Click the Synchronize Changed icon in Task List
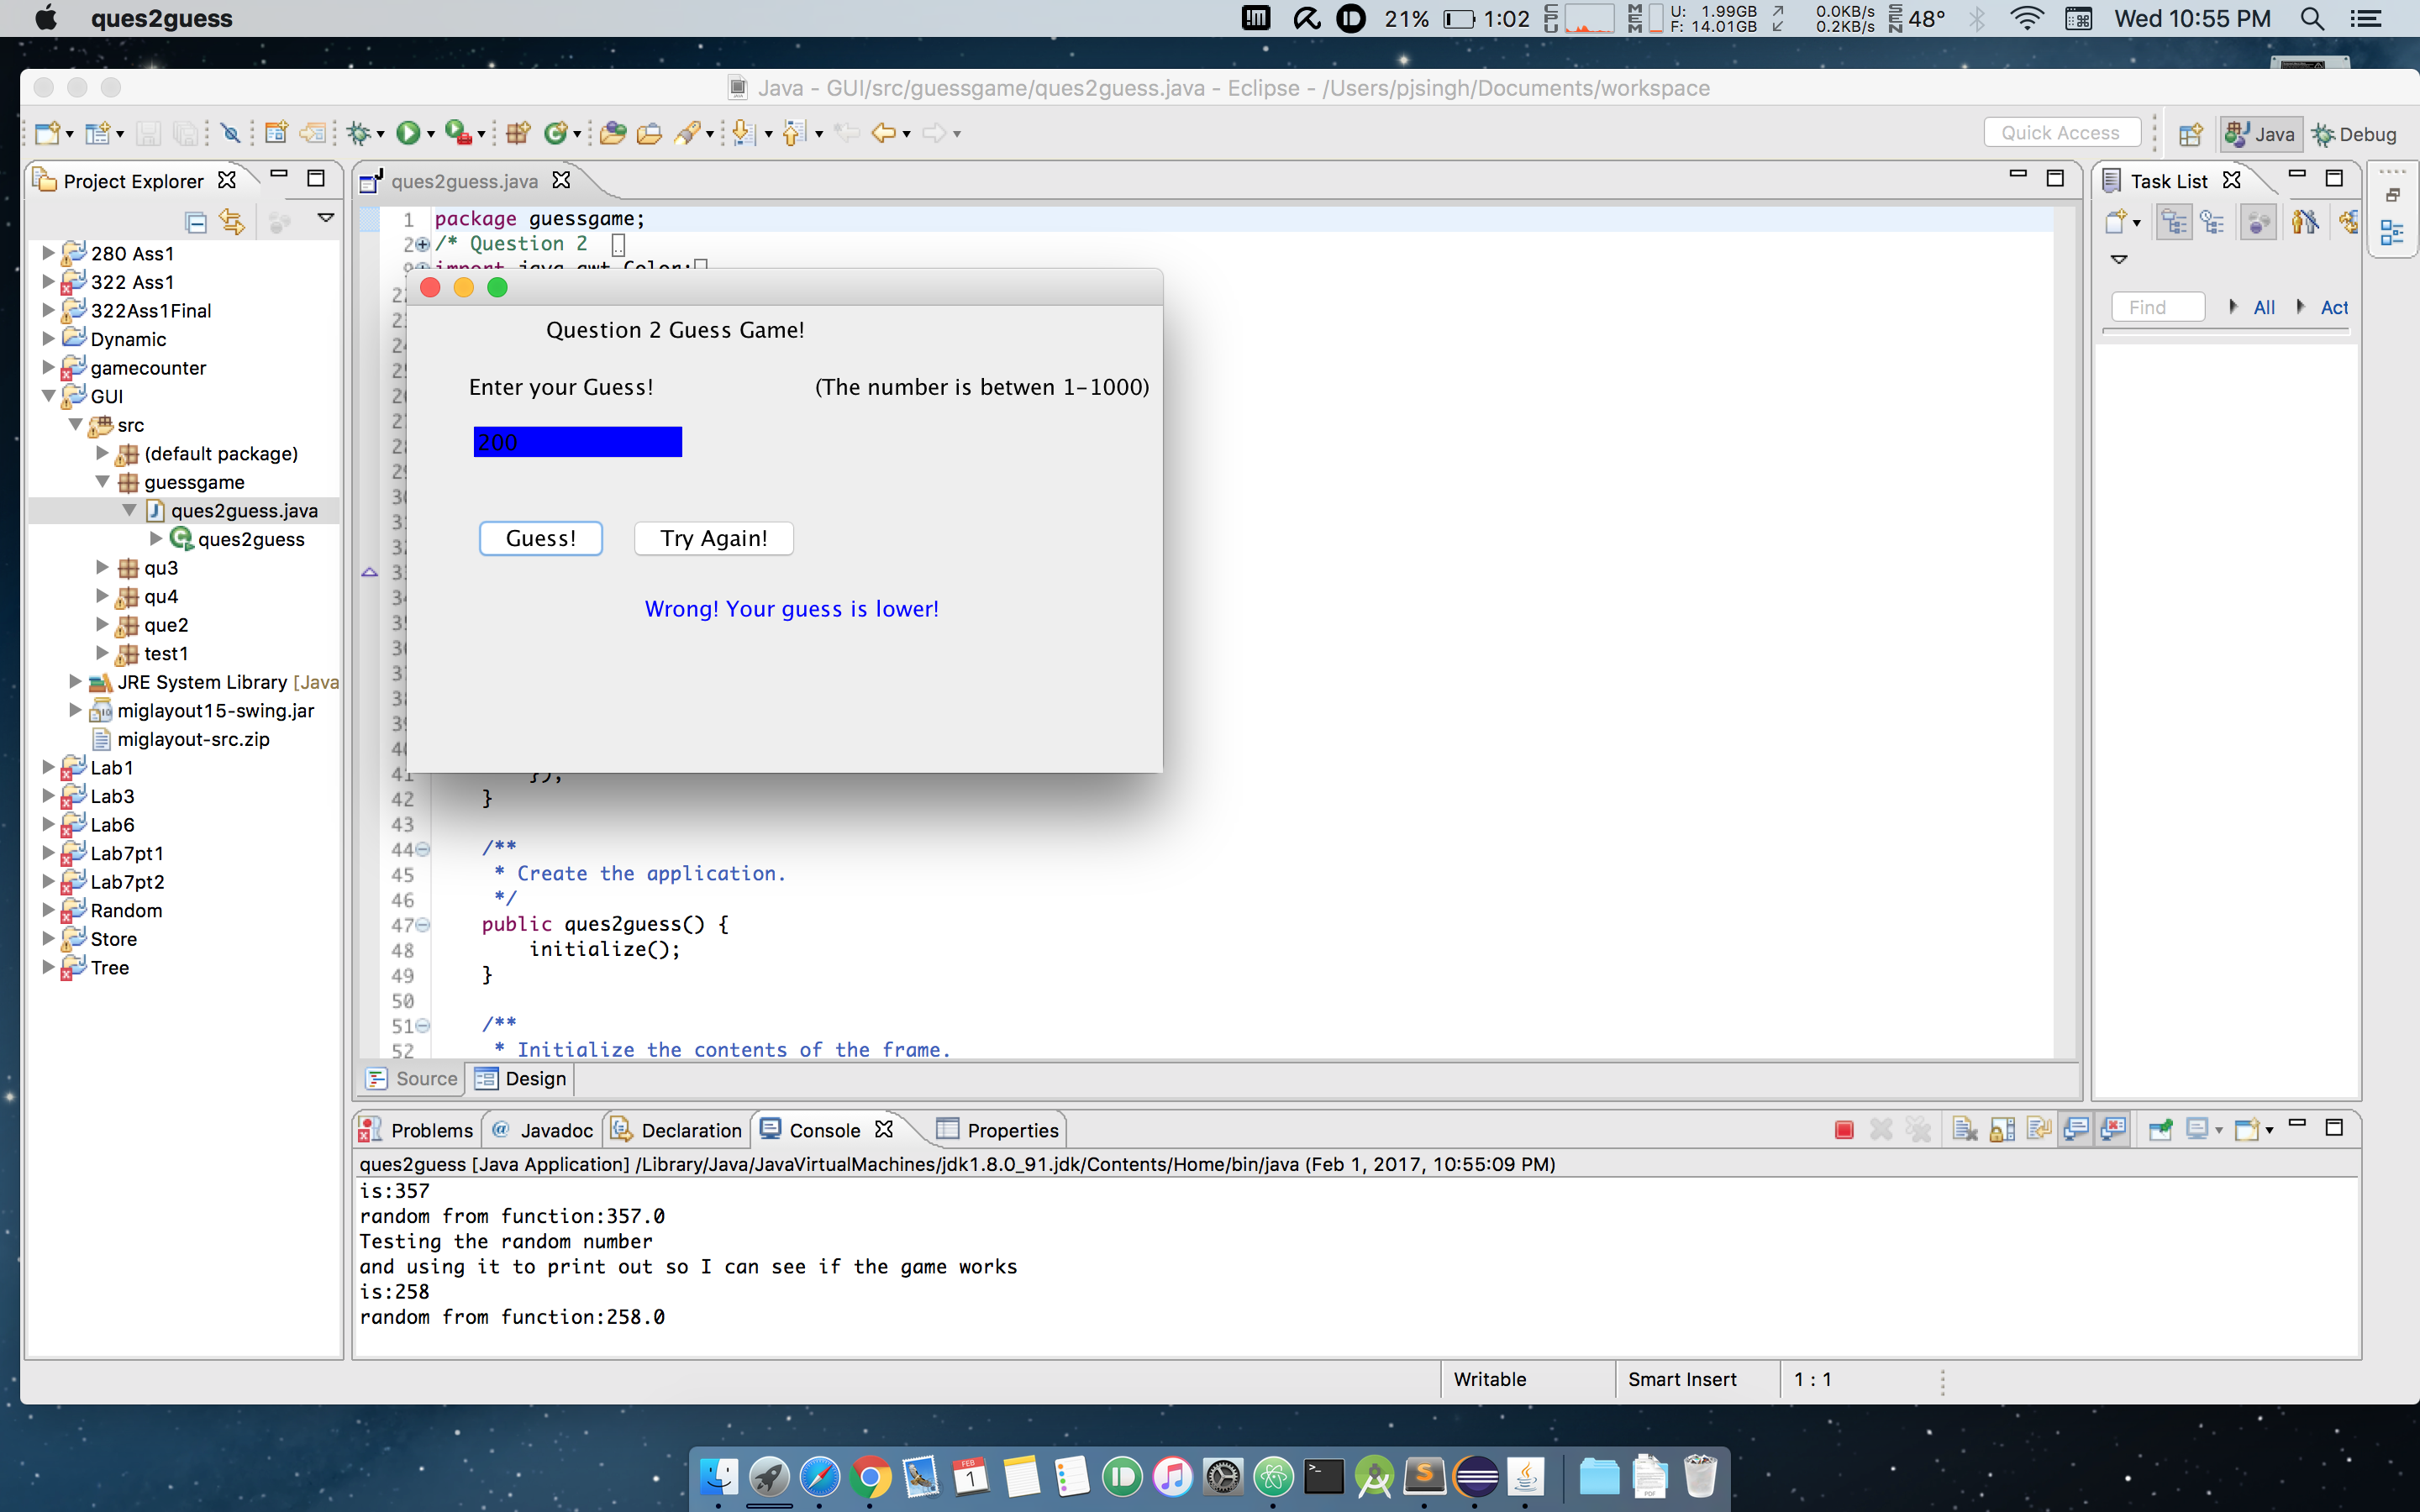2420x1512 pixels. pyautogui.click(x=2348, y=222)
